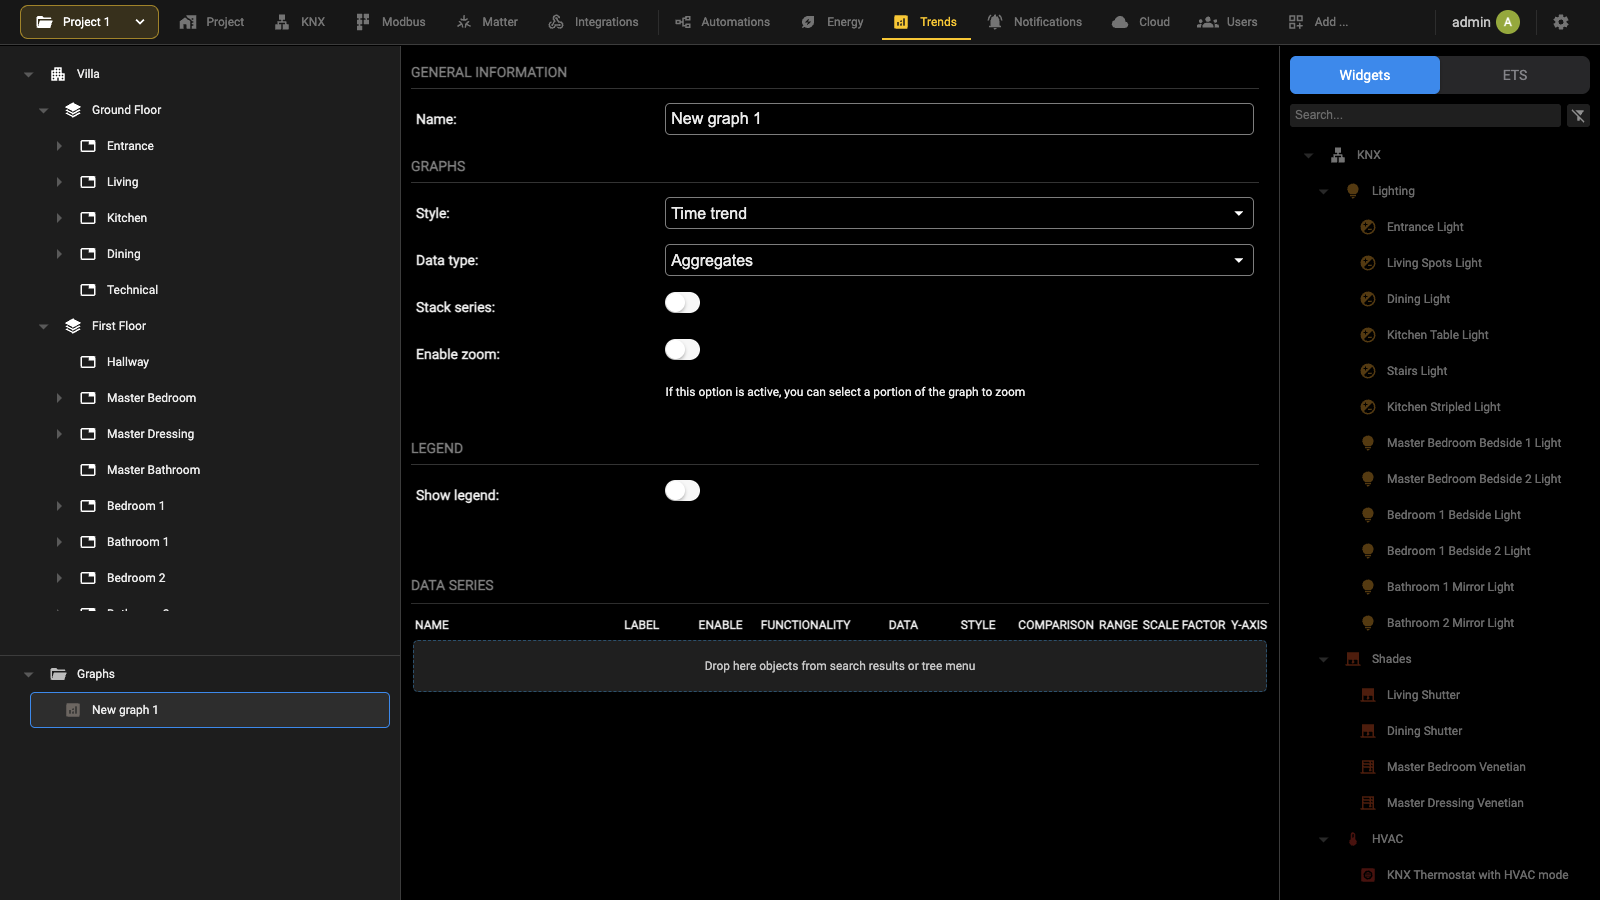This screenshot has width=1600, height=900.
Task: Click the New graph 1 chart icon
Action: (73, 710)
